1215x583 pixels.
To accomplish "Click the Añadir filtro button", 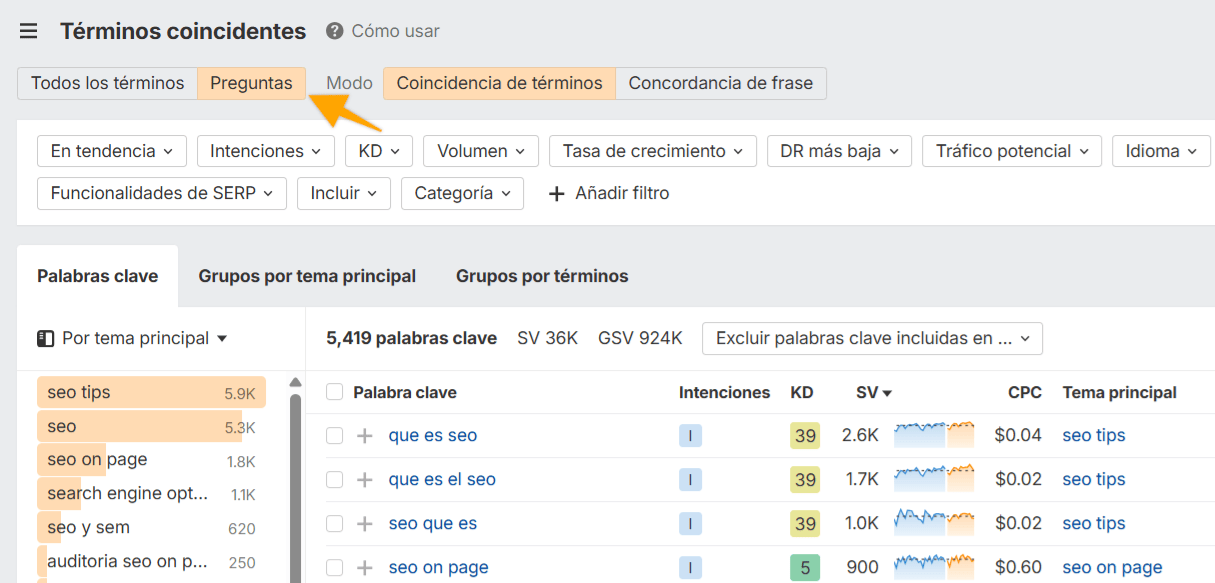I will 609,194.
